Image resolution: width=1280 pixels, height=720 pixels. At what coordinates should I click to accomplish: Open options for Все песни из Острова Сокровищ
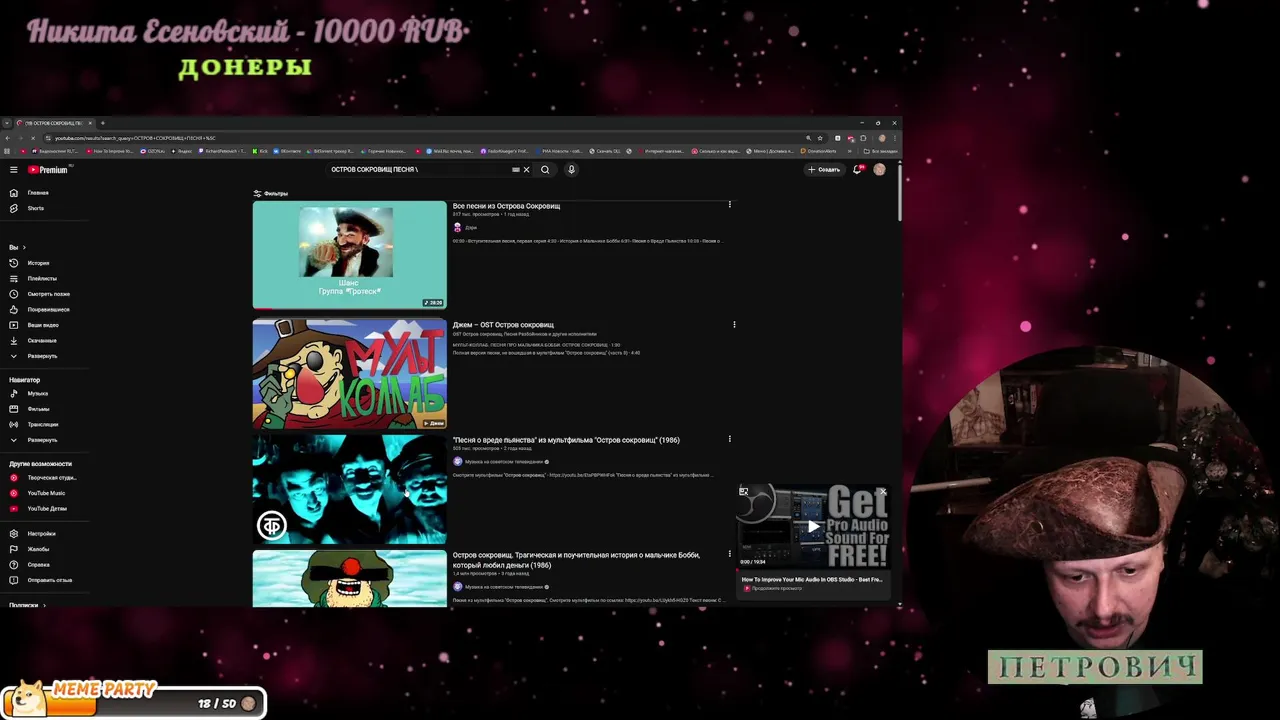click(729, 205)
